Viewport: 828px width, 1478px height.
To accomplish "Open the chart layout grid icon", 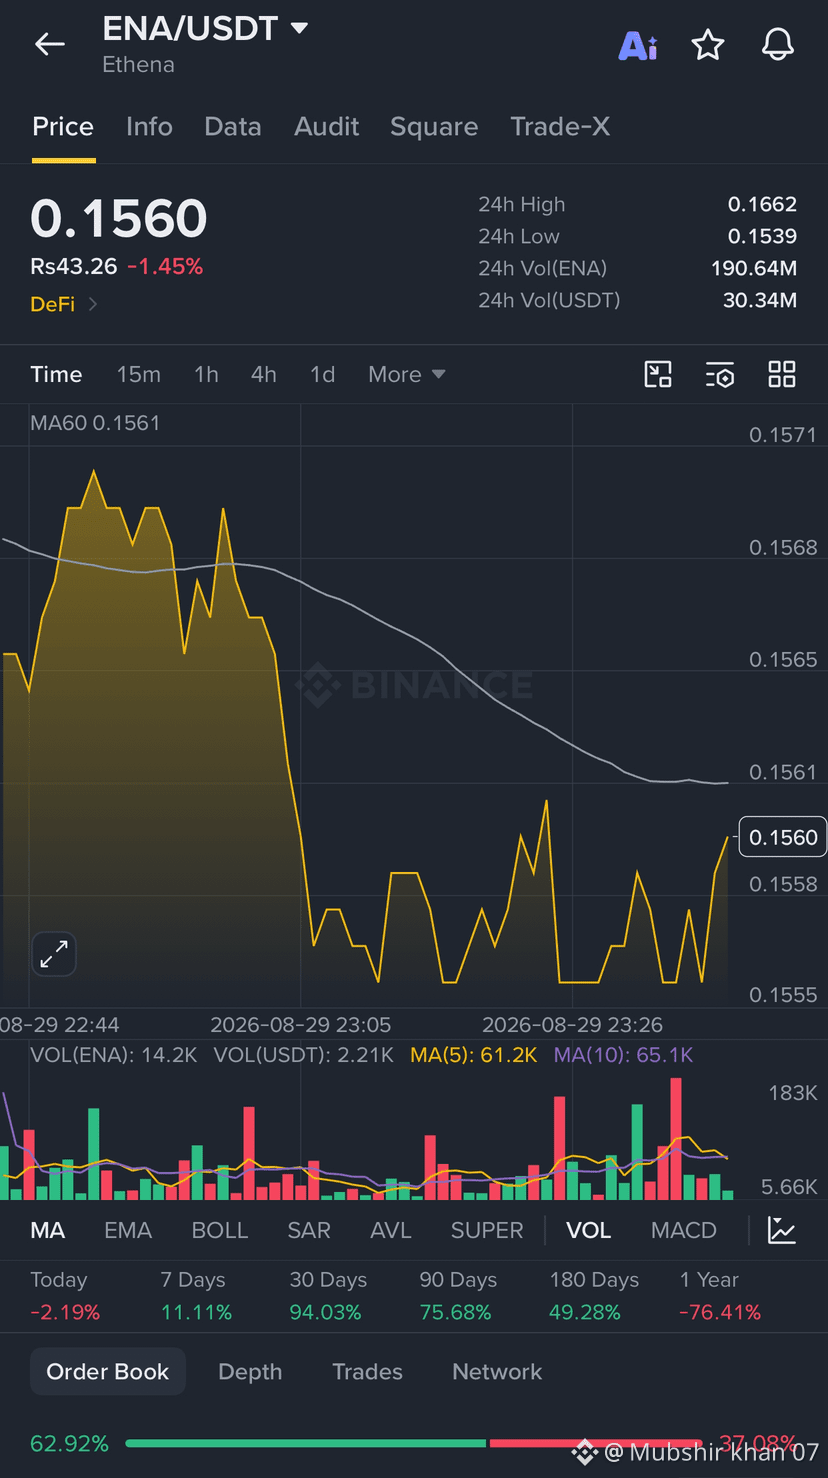I will coord(782,374).
